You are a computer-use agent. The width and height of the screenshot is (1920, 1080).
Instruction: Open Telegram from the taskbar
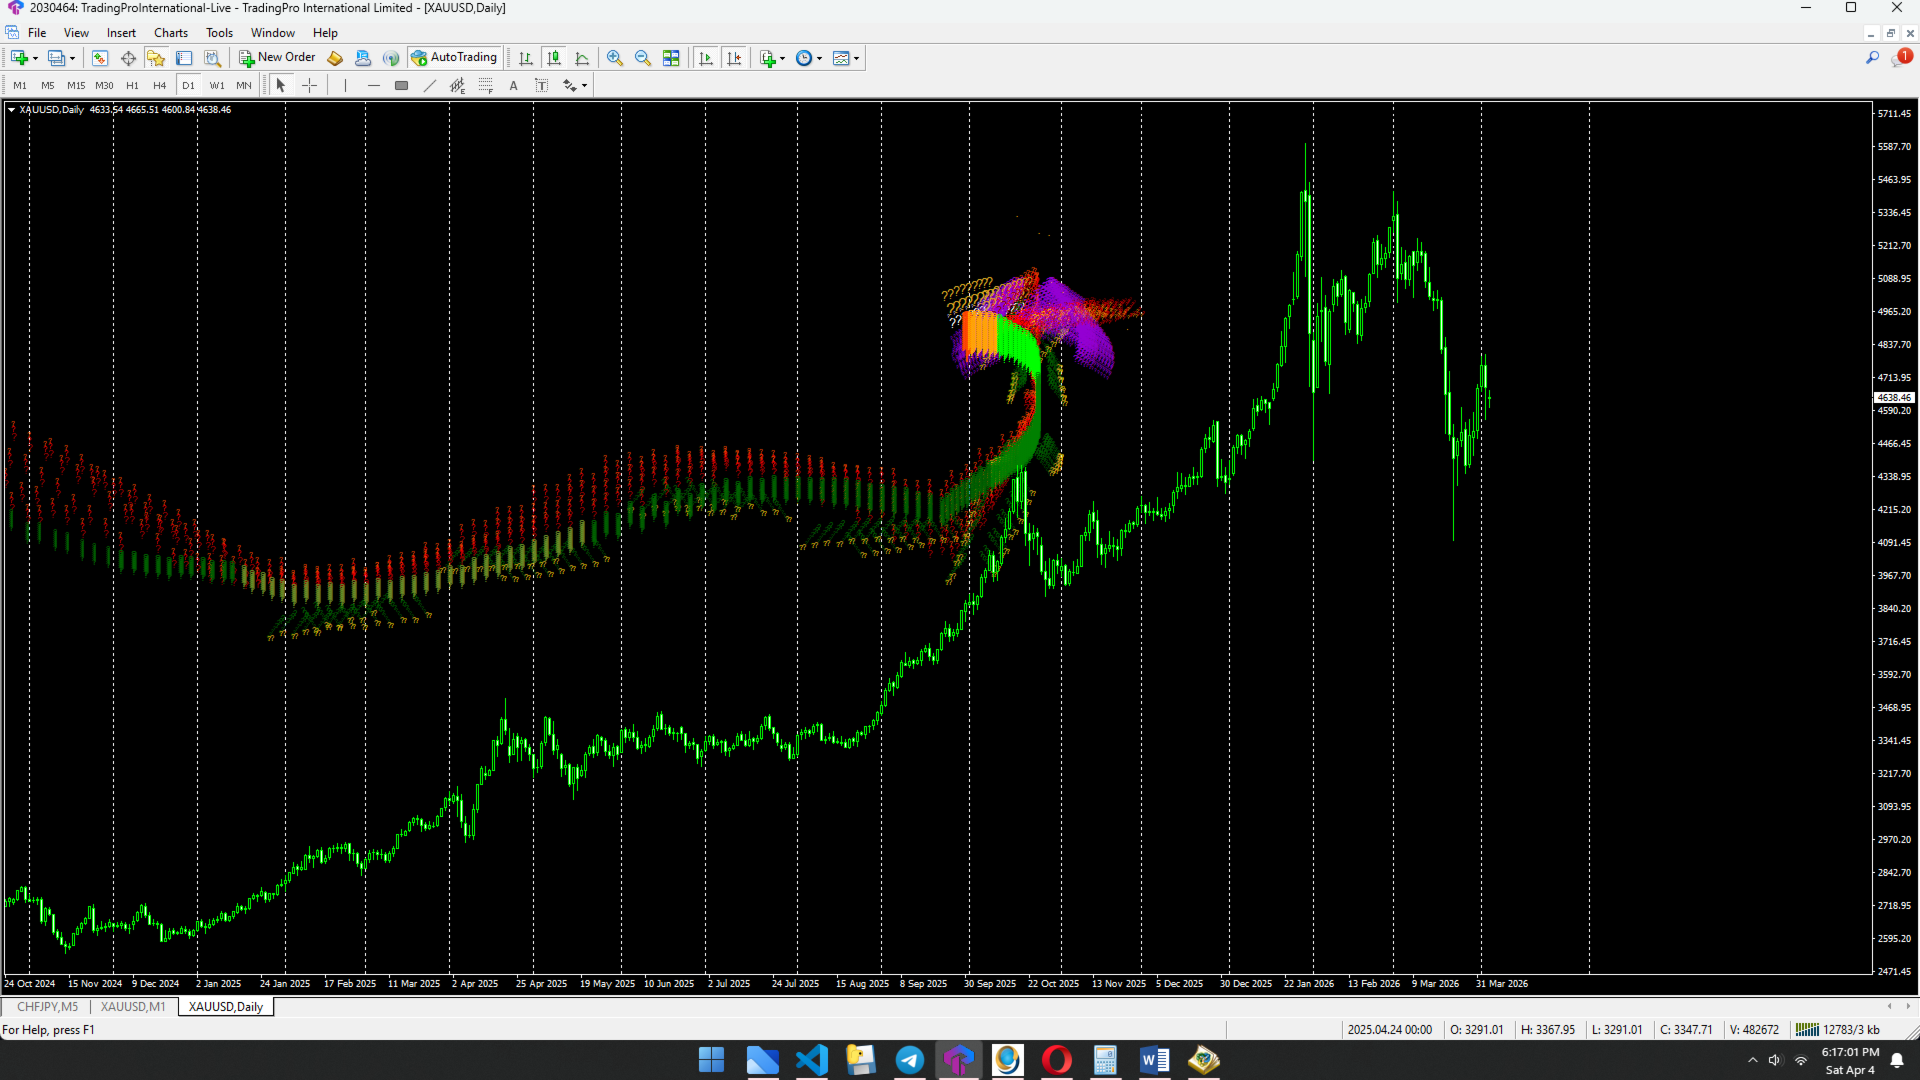pyautogui.click(x=909, y=1060)
